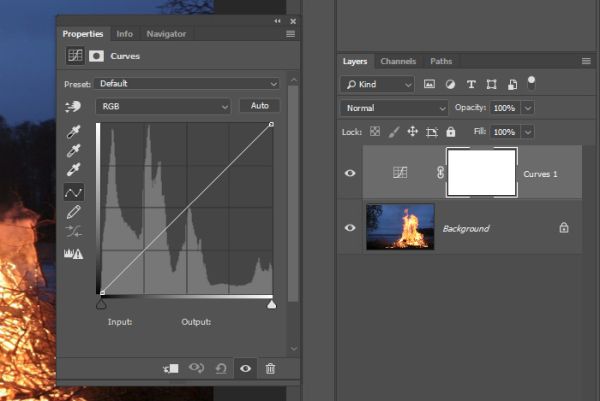600x401 pixels.
Task: Pick the black point eyedropper
Action: pyautogui.click(x=73, y=132)
